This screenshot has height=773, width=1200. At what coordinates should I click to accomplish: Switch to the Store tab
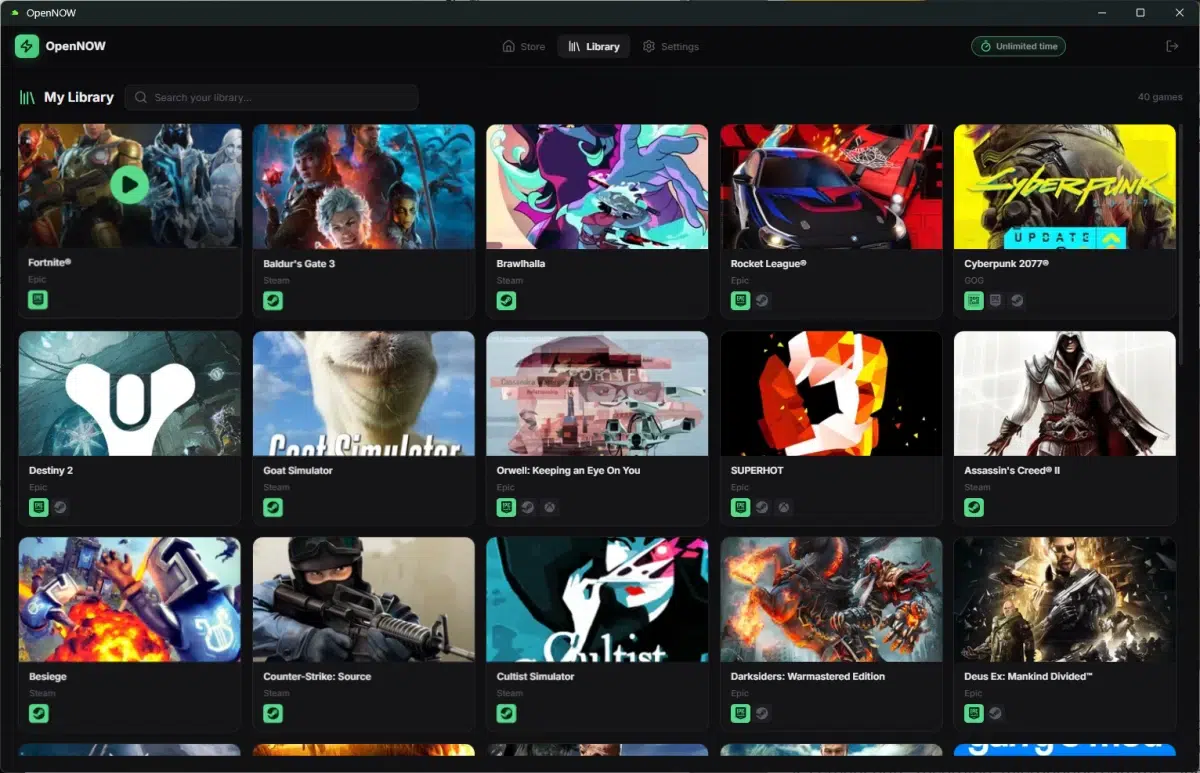click(x=523, y=46)
